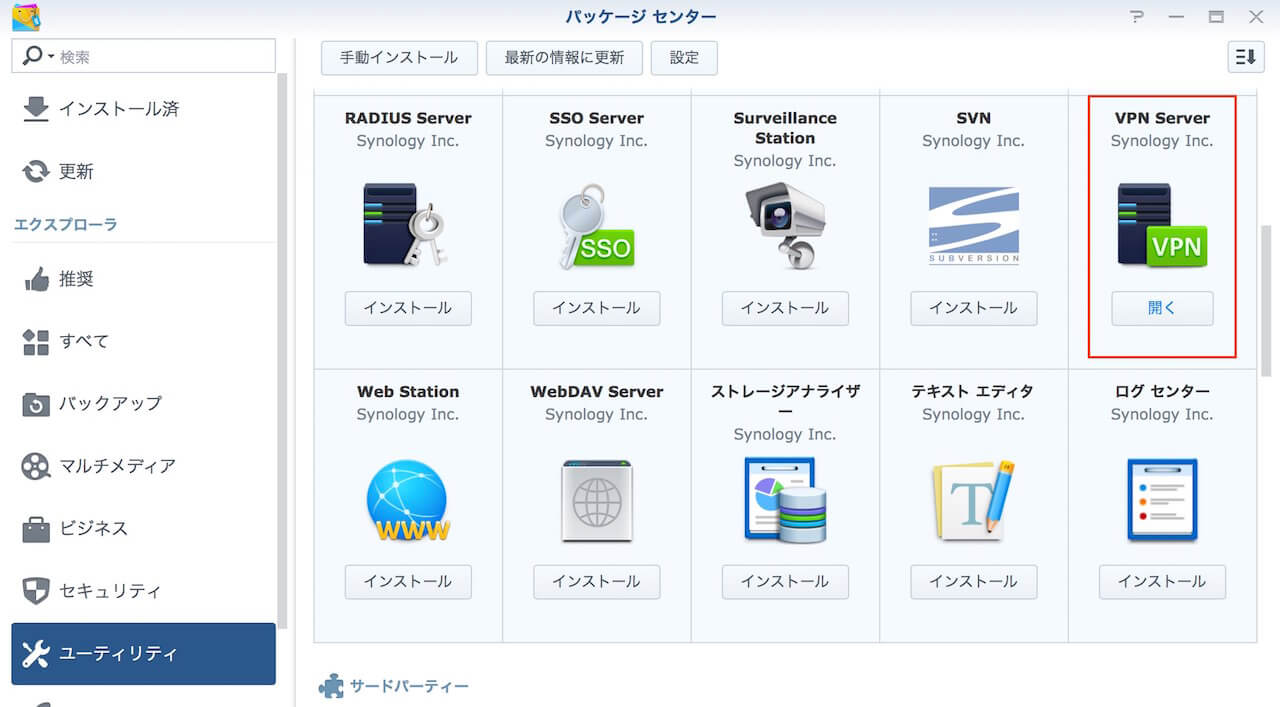Install ログ センター with its インストール button
1280x707 pixels.
point(1162,581)
